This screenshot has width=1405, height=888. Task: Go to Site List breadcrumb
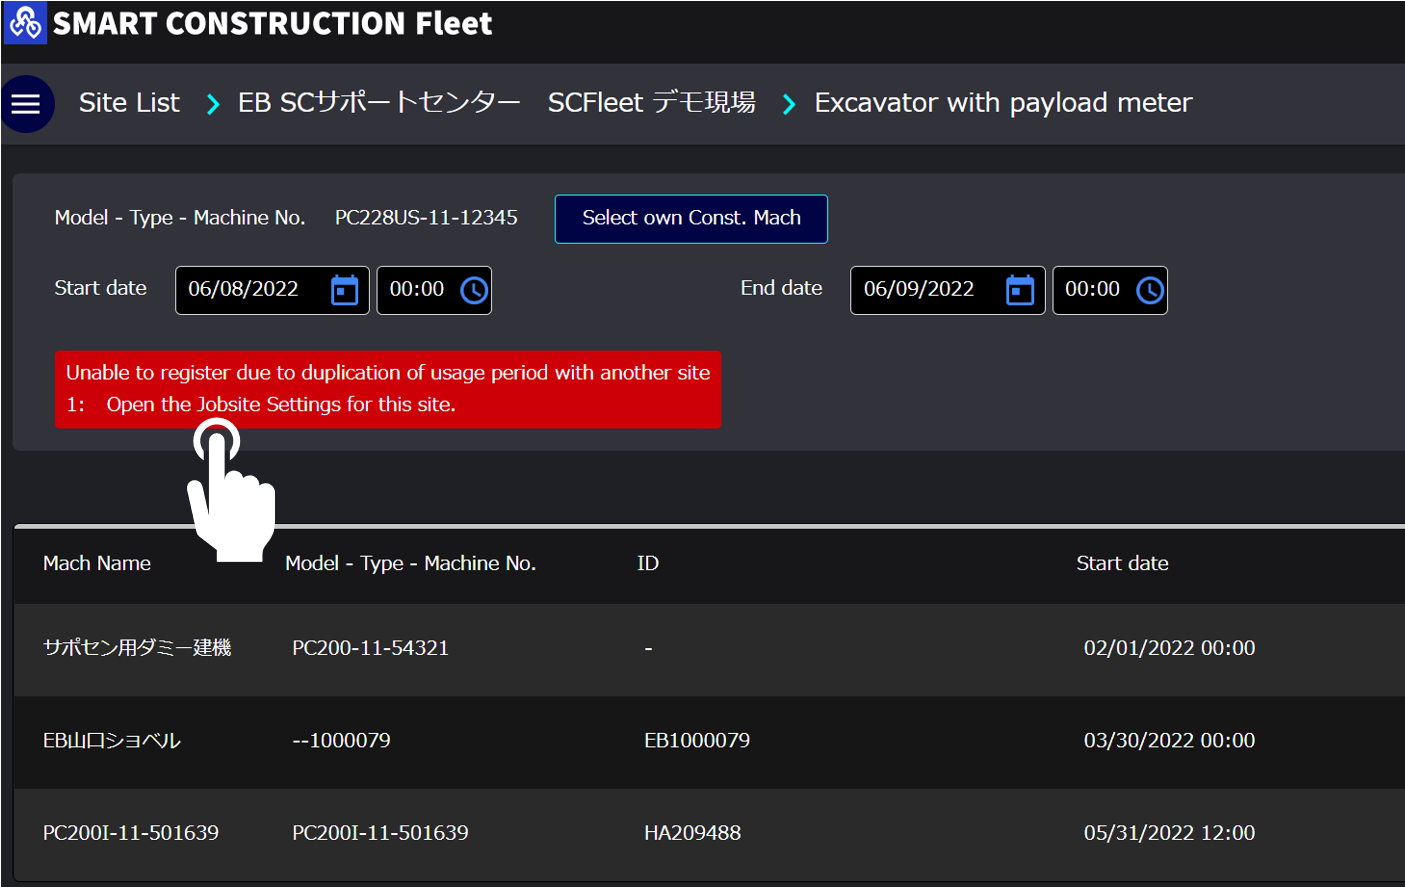(129, 103)
